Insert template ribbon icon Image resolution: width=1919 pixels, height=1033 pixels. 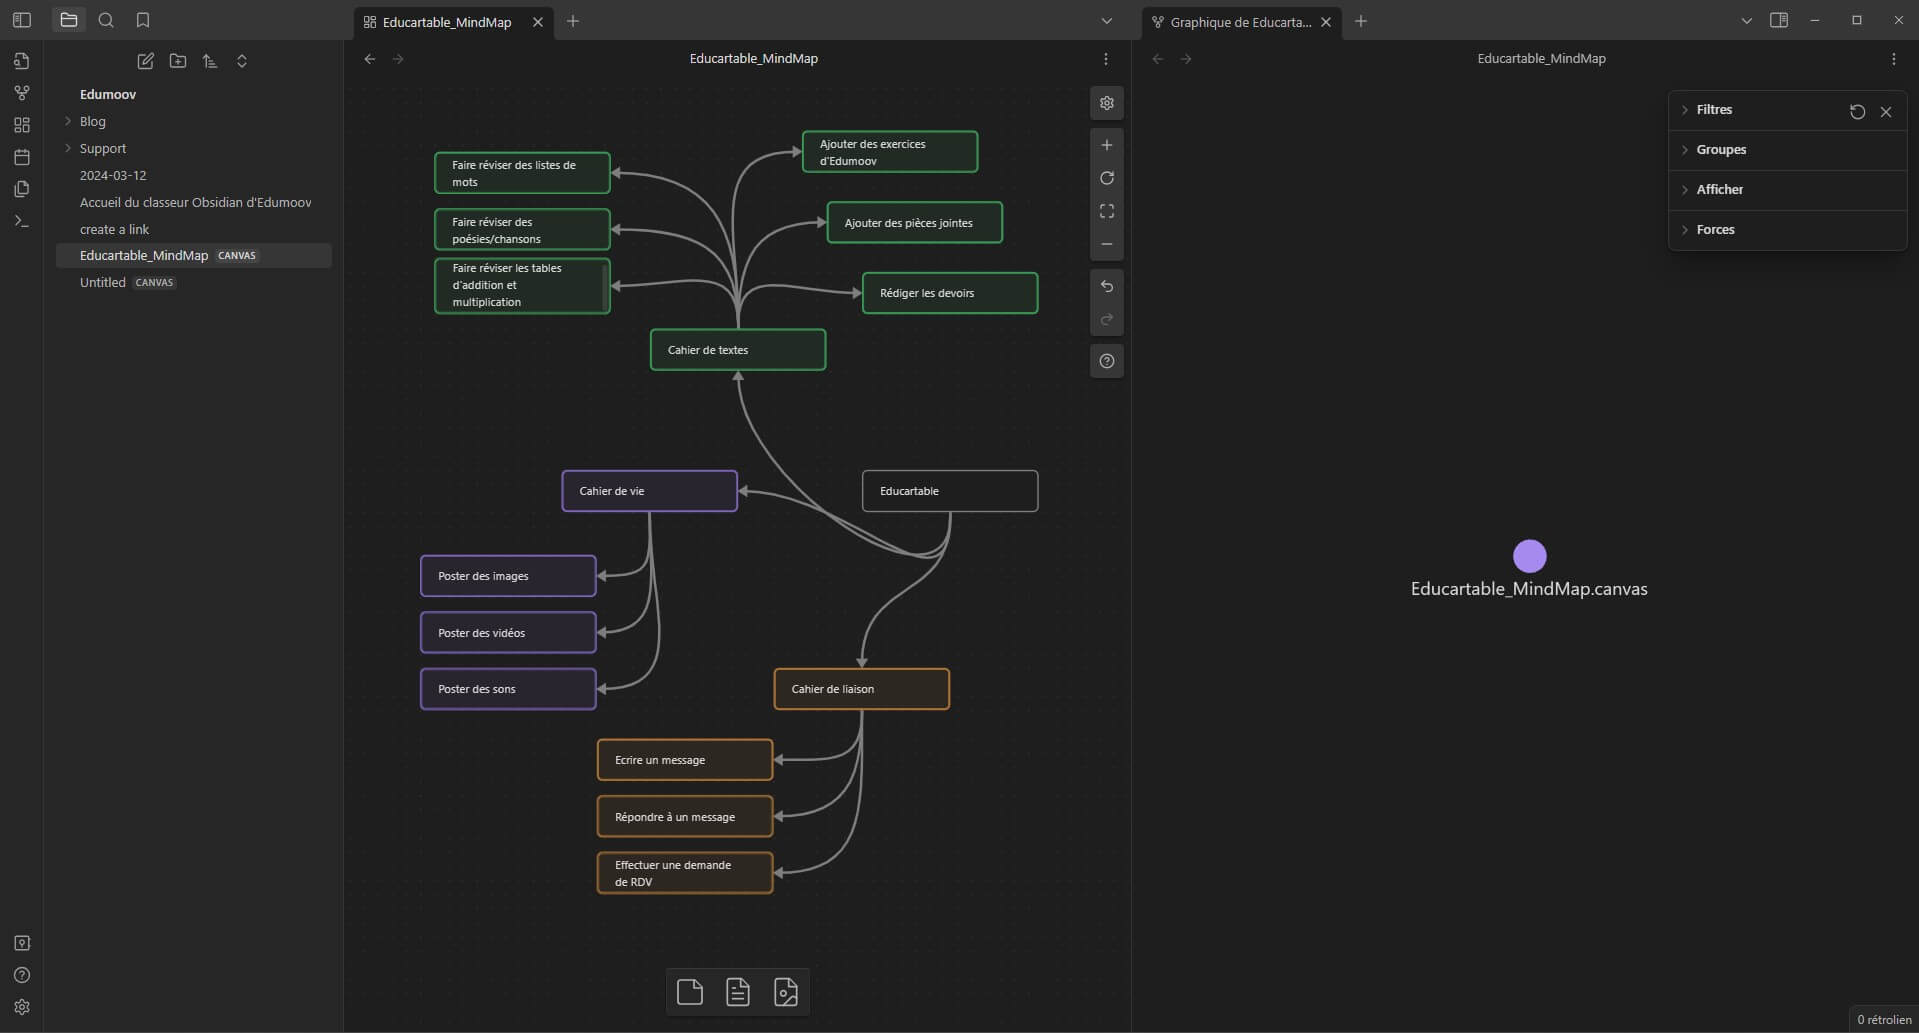tap(22, 189)
